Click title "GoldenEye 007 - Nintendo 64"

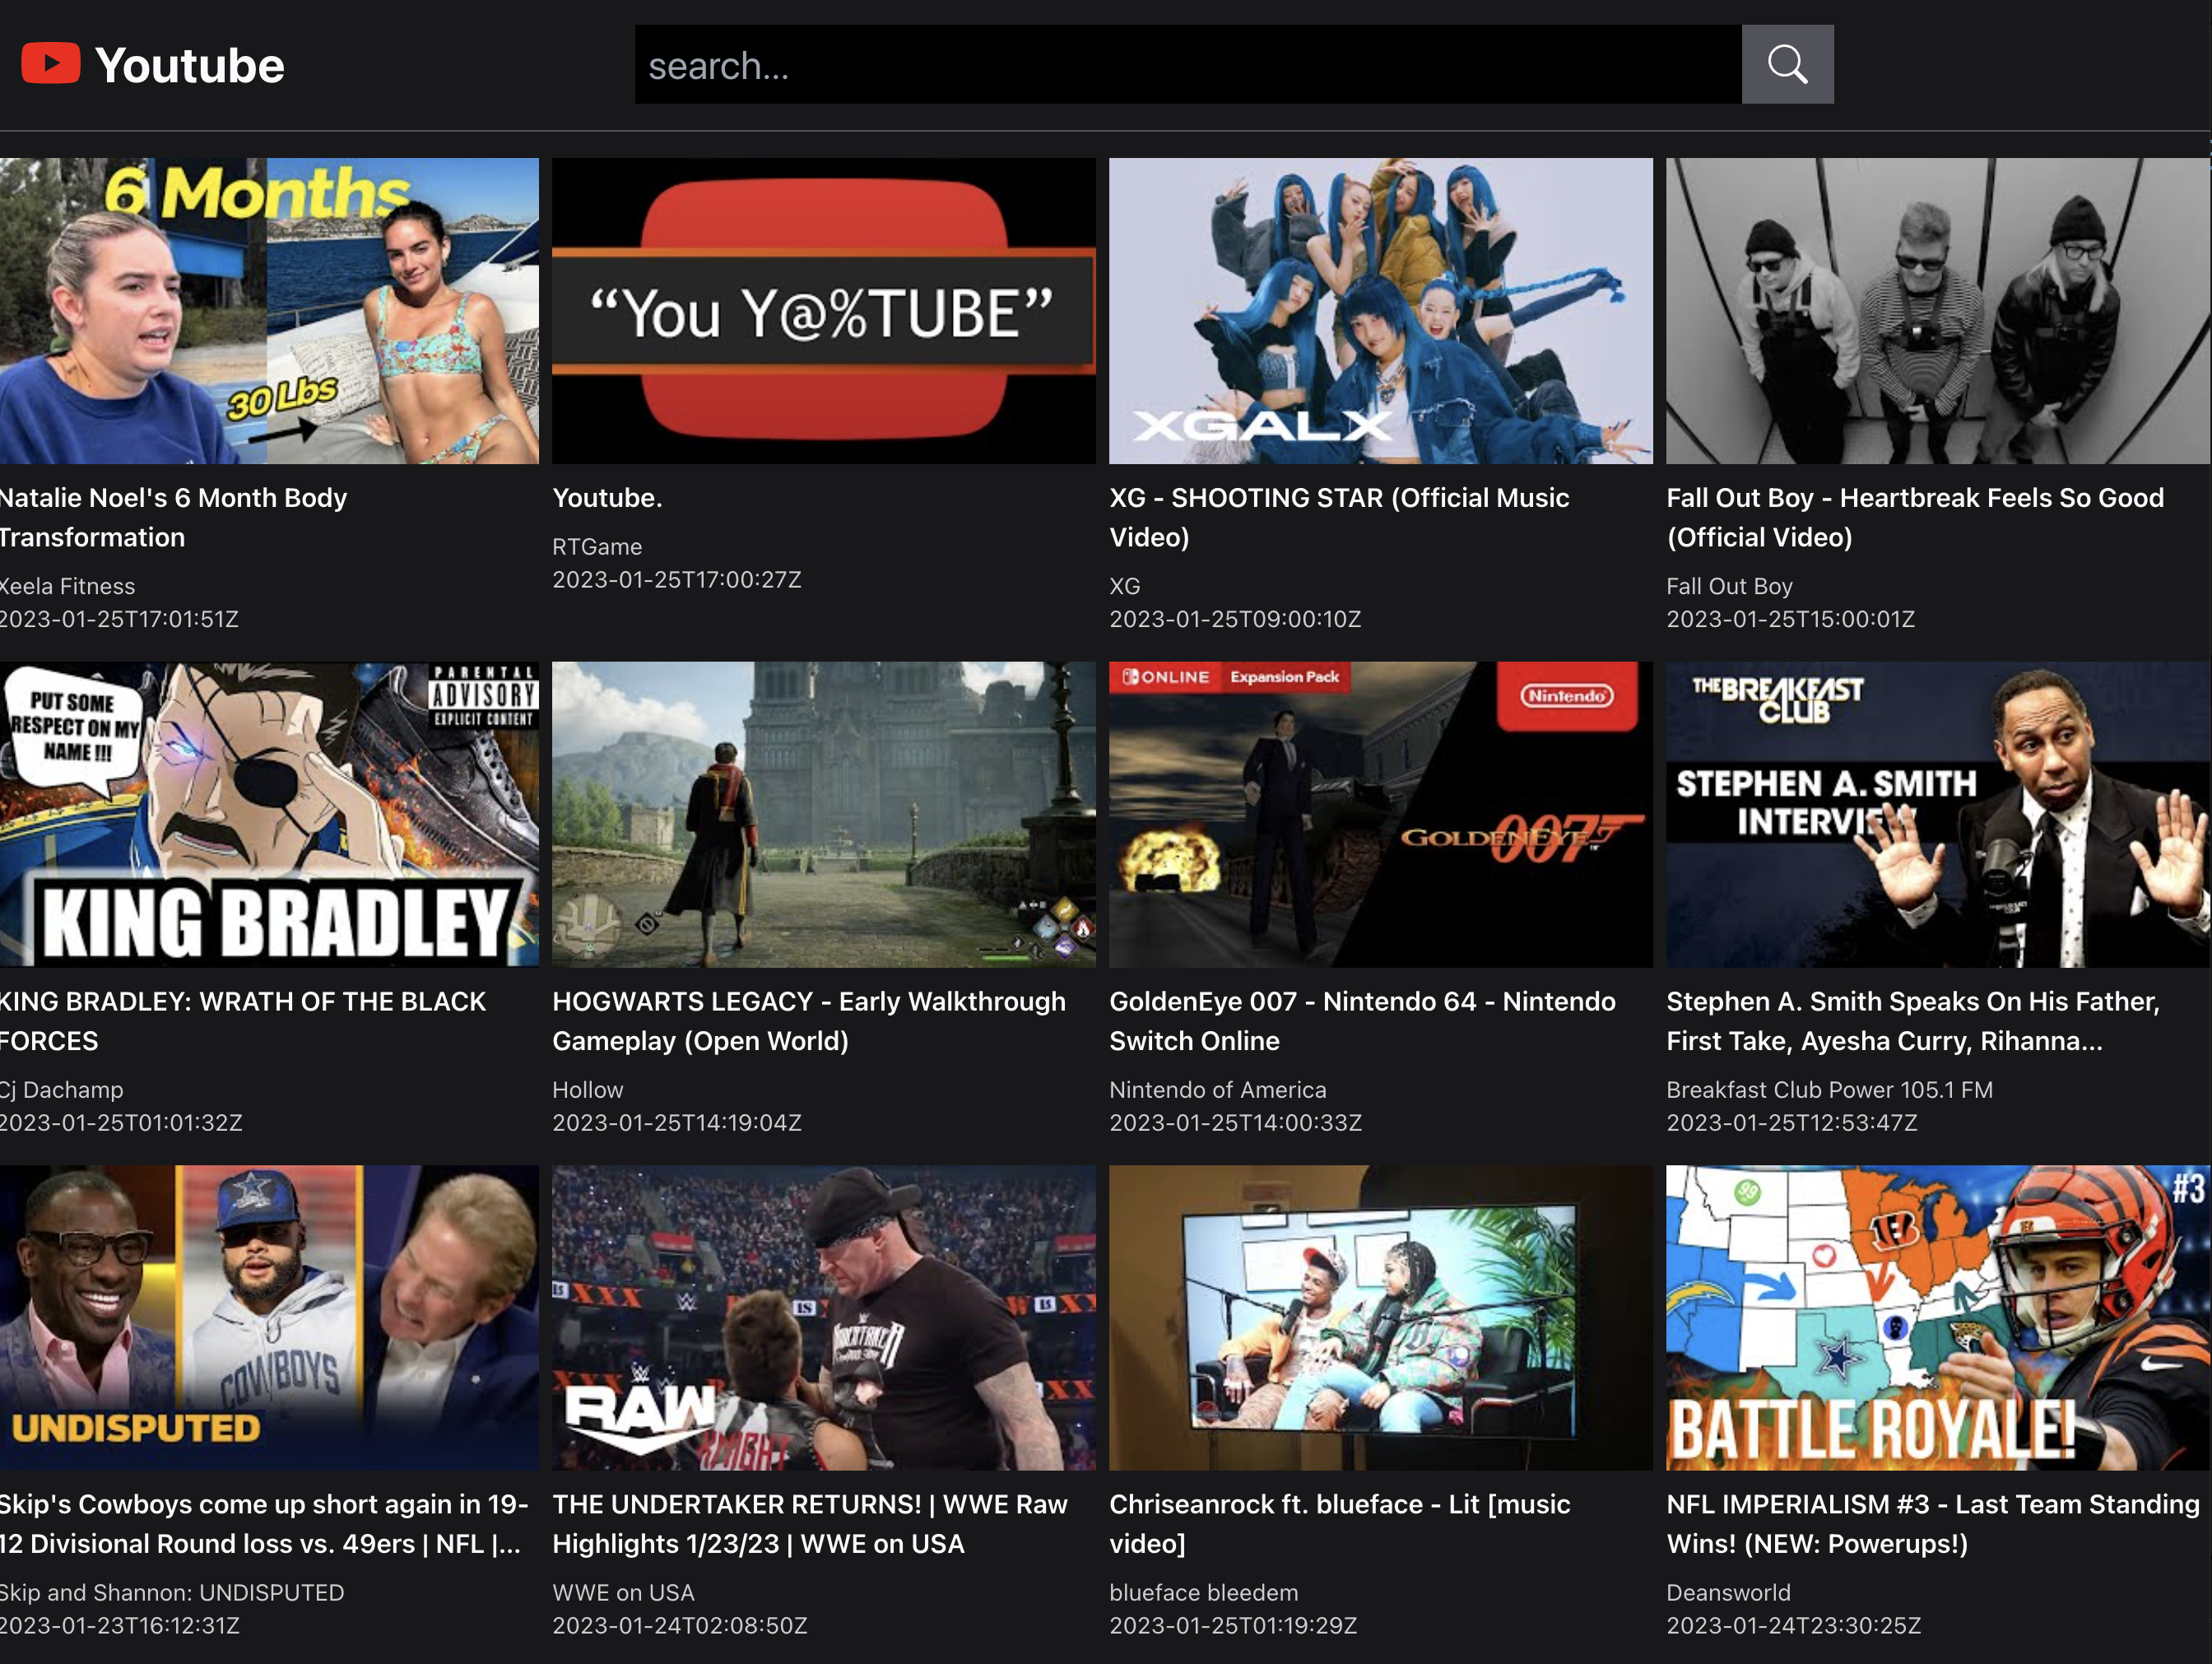click(x=1362, y=1021)
